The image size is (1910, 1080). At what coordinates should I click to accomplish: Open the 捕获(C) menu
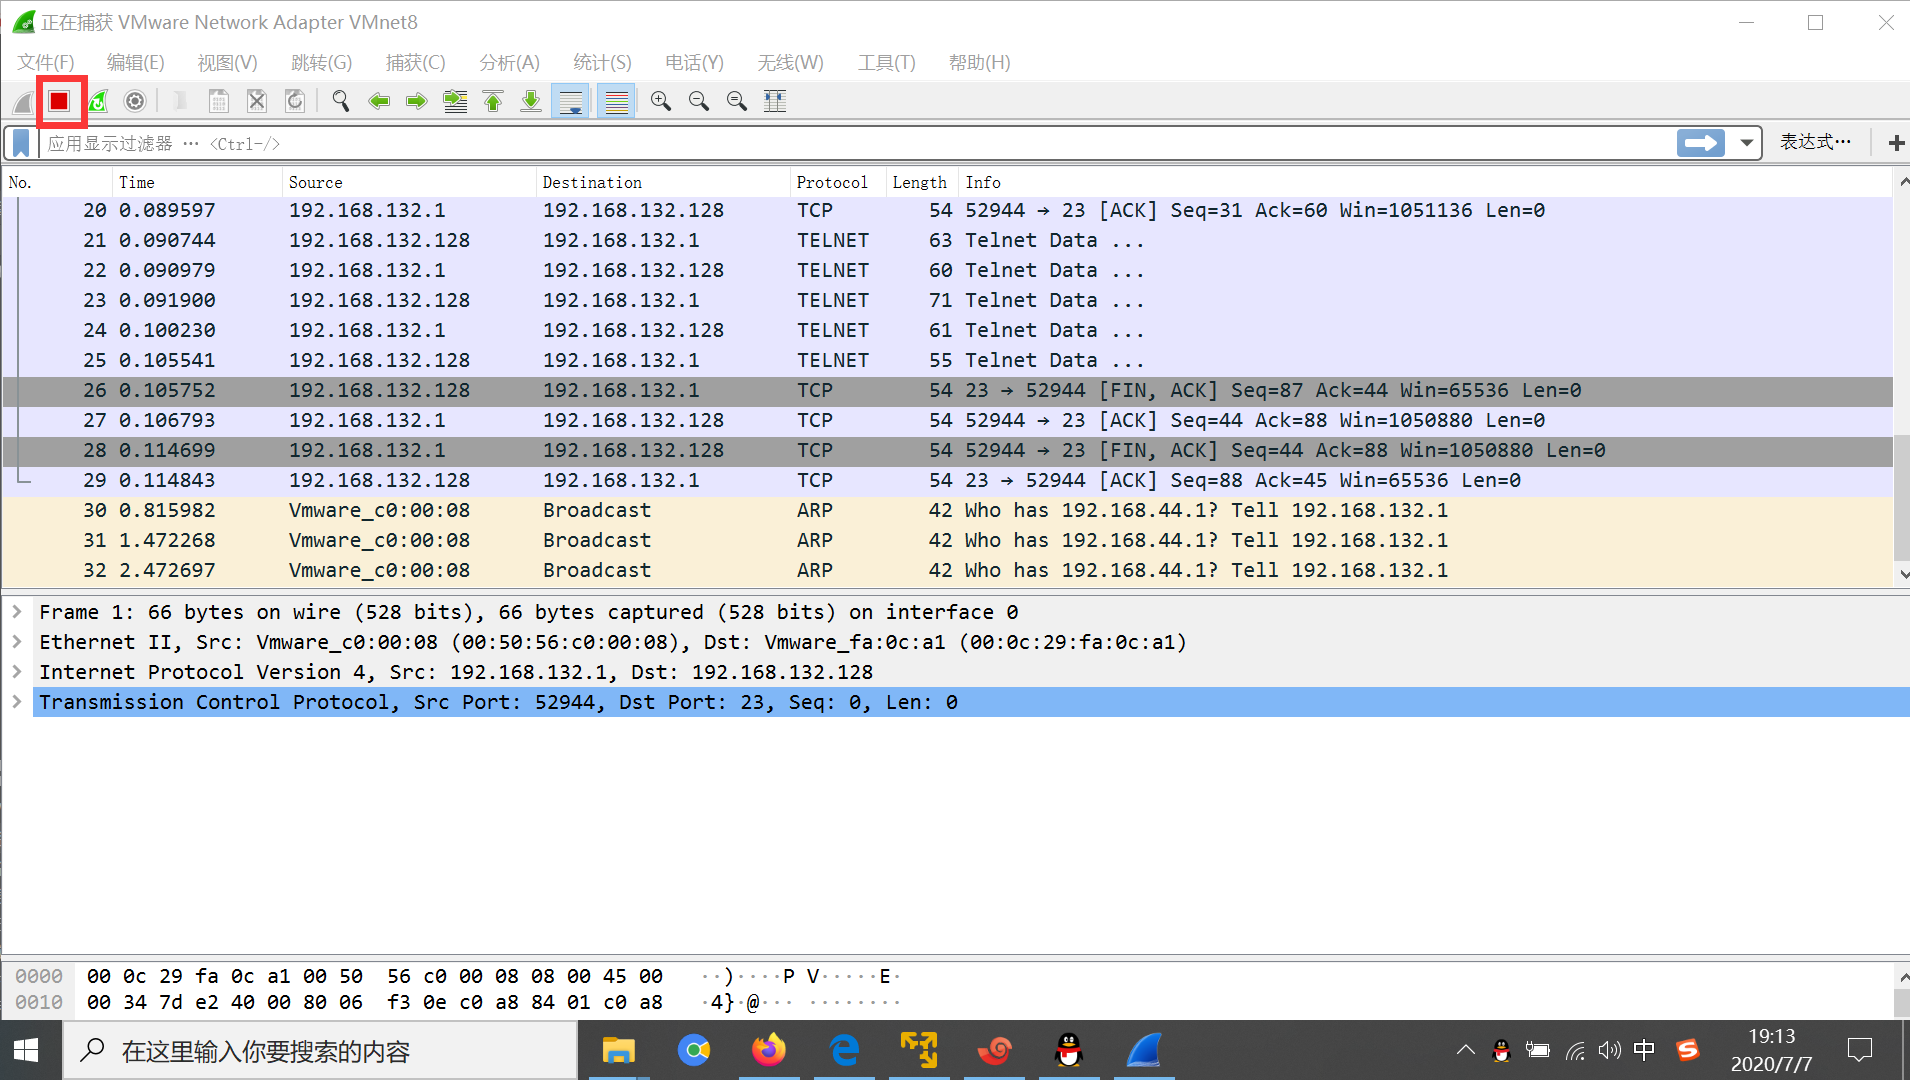415,62
